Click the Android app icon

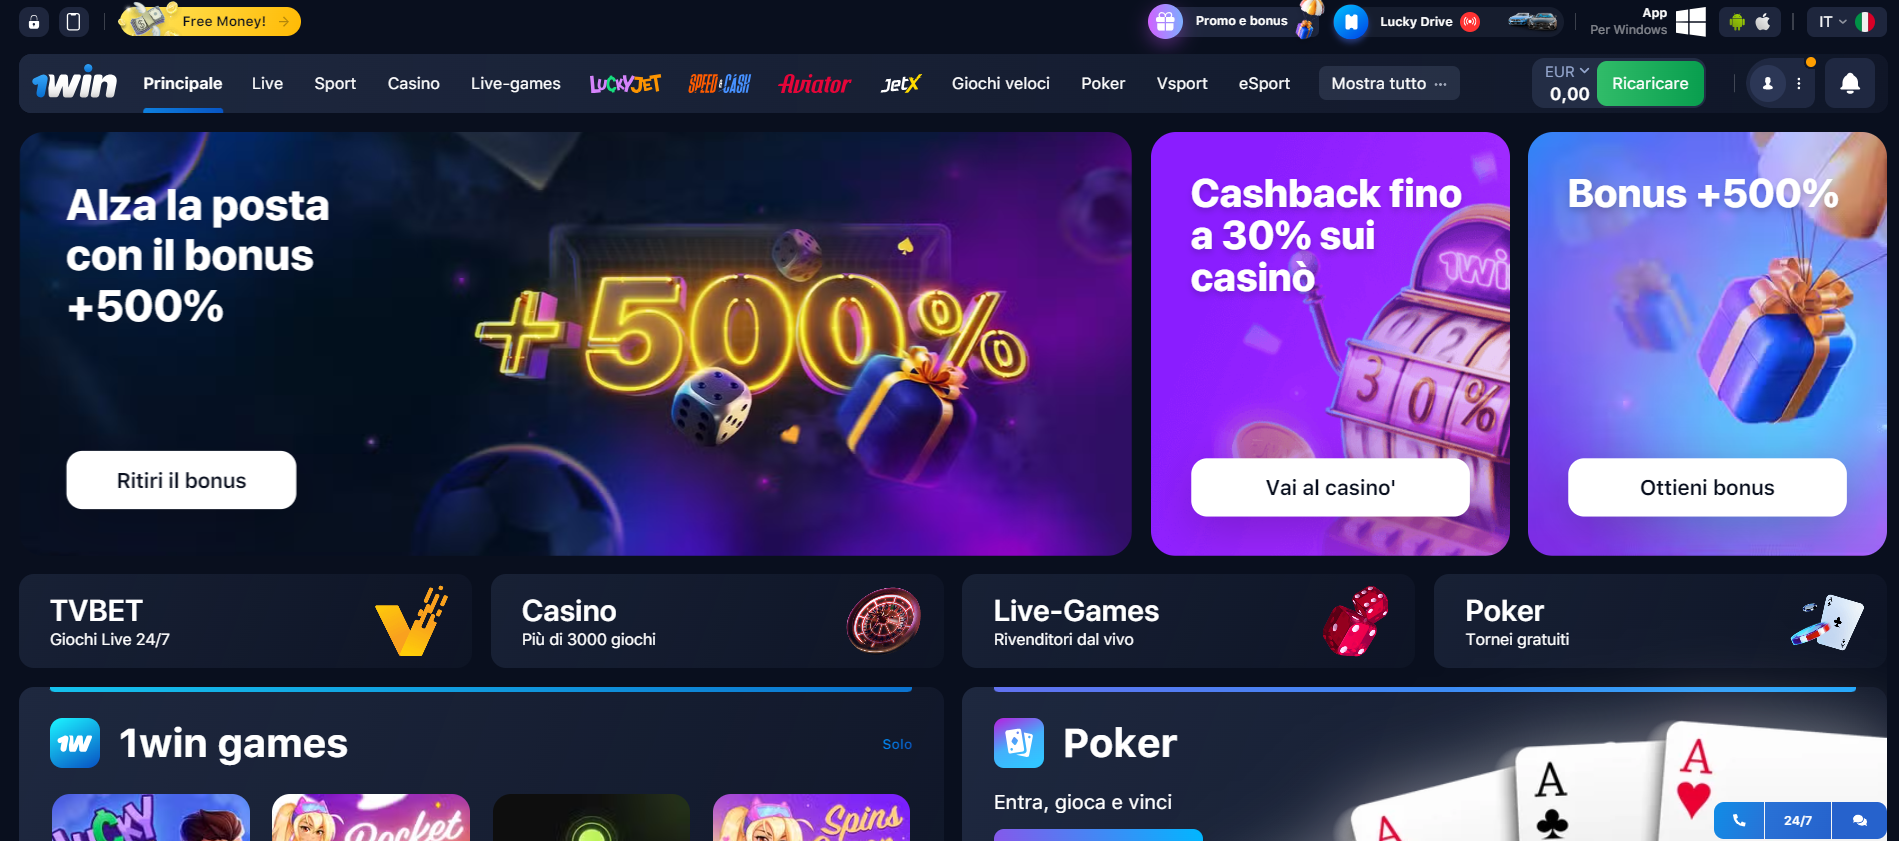pos(1737,22)
